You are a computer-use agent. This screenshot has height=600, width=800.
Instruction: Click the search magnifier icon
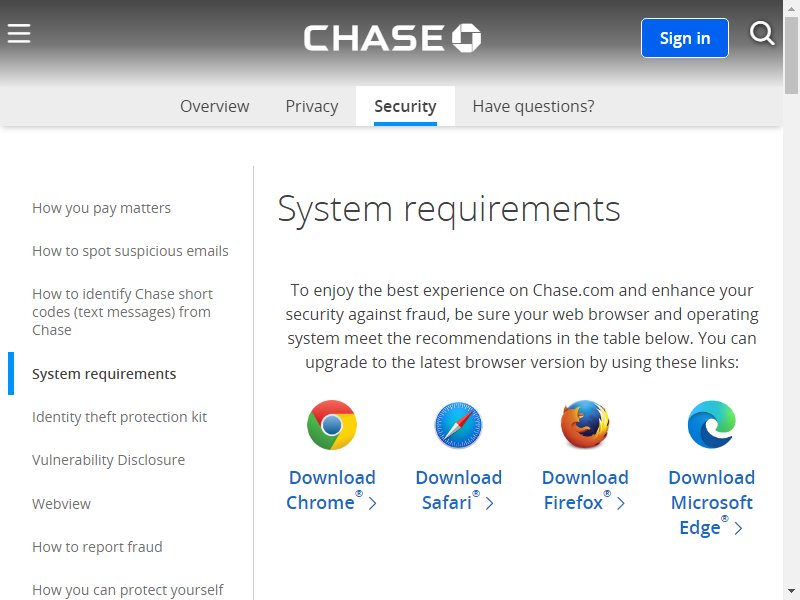tap(762, 34)
